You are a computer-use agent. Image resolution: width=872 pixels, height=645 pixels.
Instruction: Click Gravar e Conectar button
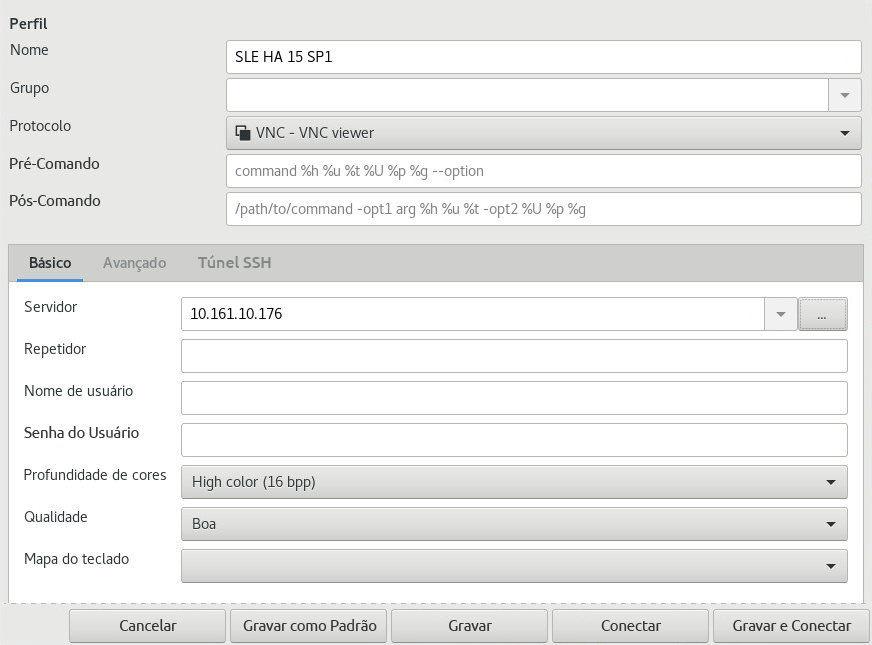tap(791, 626)
